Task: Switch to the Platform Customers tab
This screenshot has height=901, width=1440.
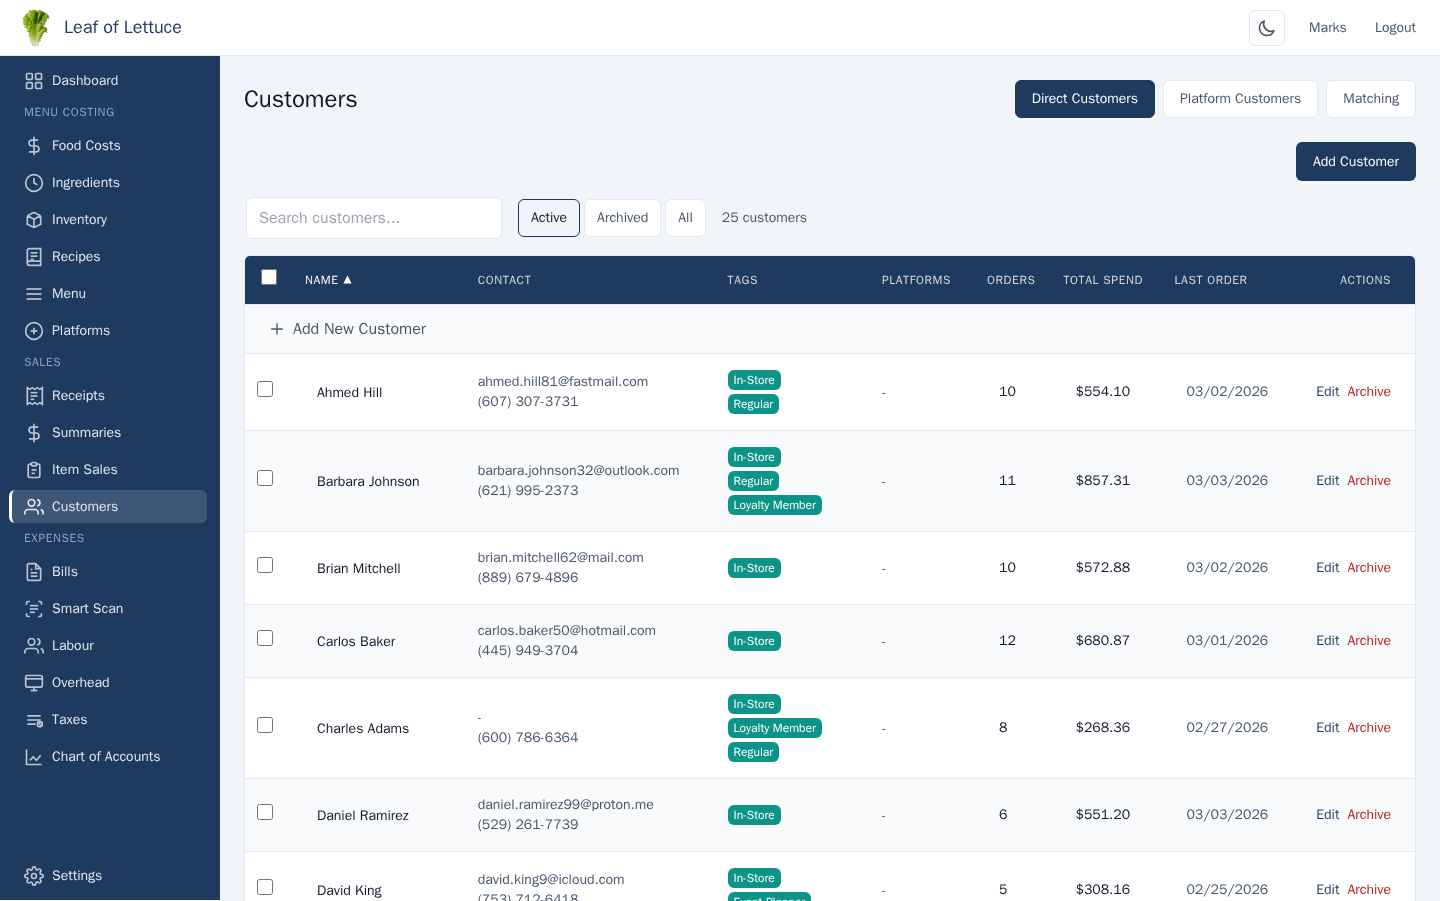Action: [x=1239, y=99]
